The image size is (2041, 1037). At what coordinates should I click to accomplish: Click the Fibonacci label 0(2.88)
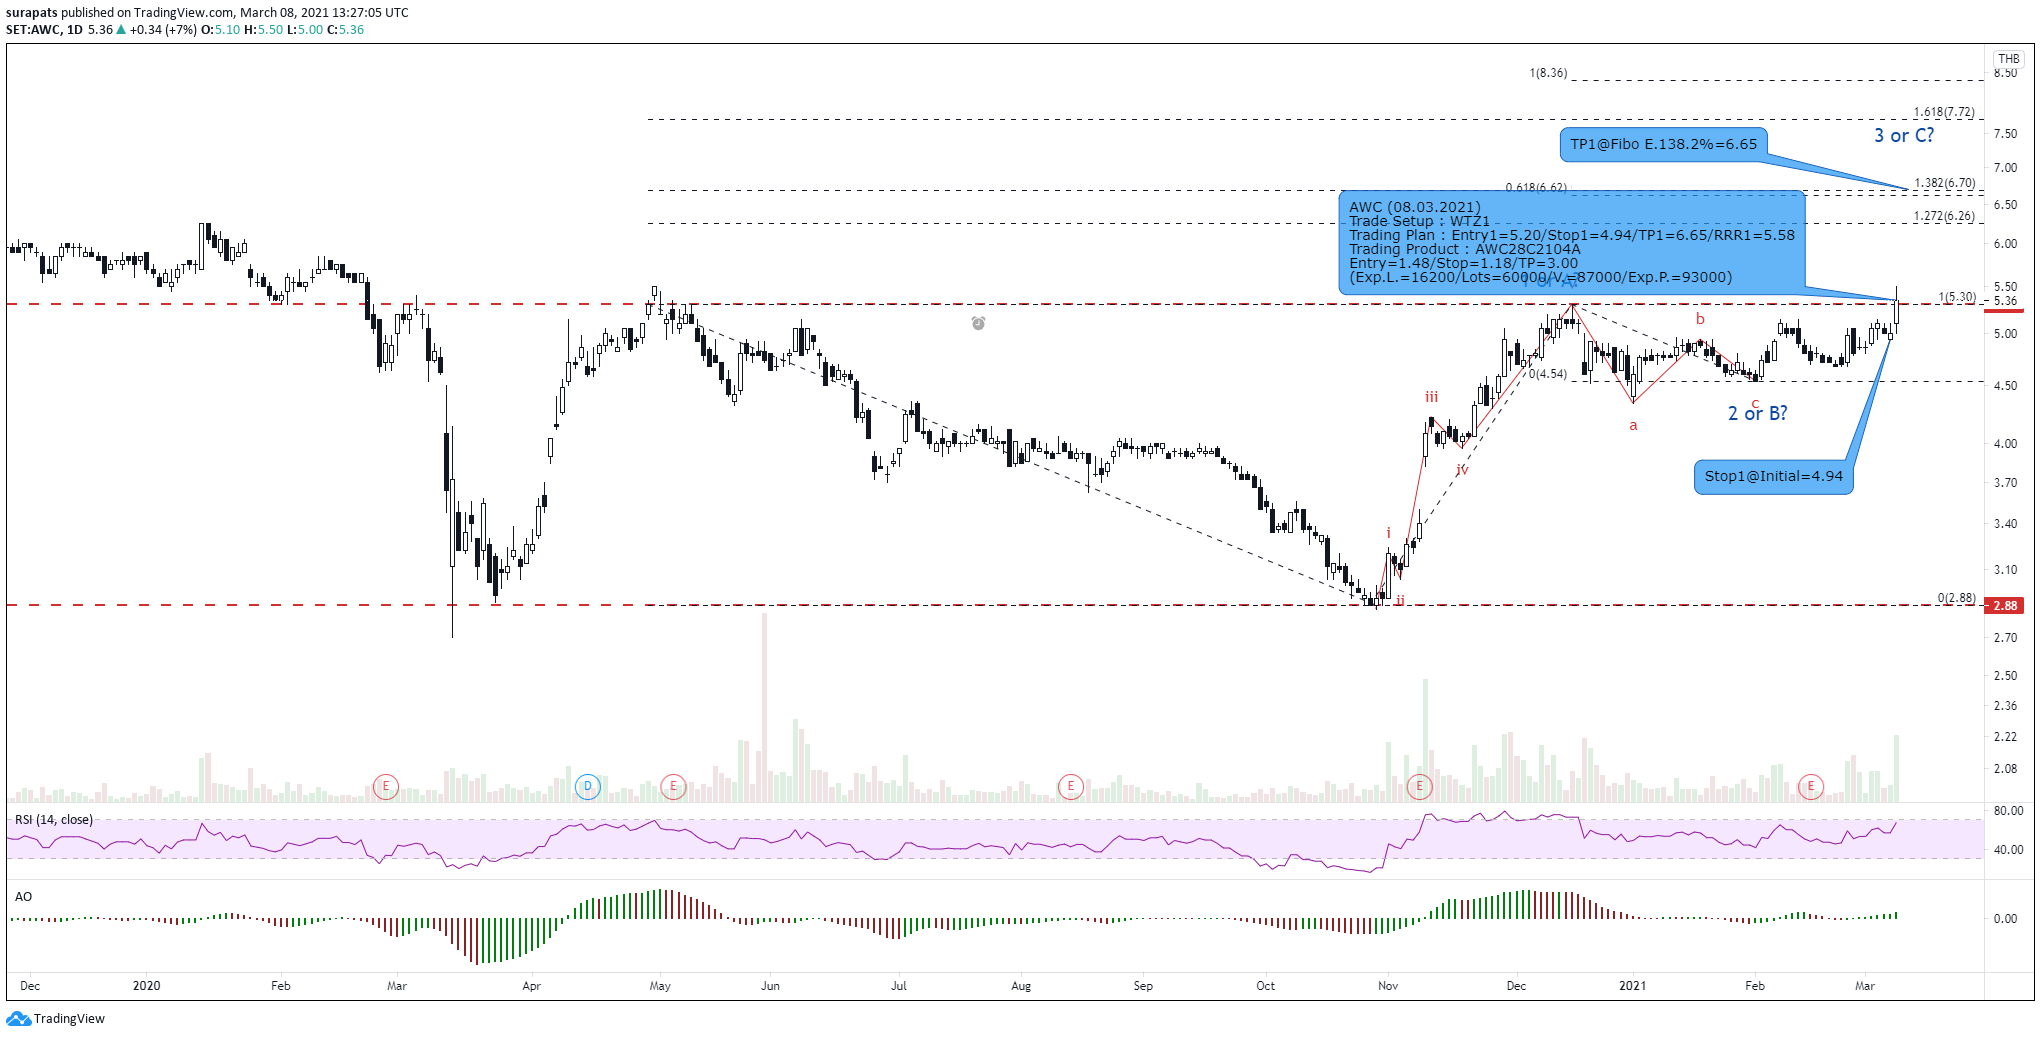(x=1956, y=598)
